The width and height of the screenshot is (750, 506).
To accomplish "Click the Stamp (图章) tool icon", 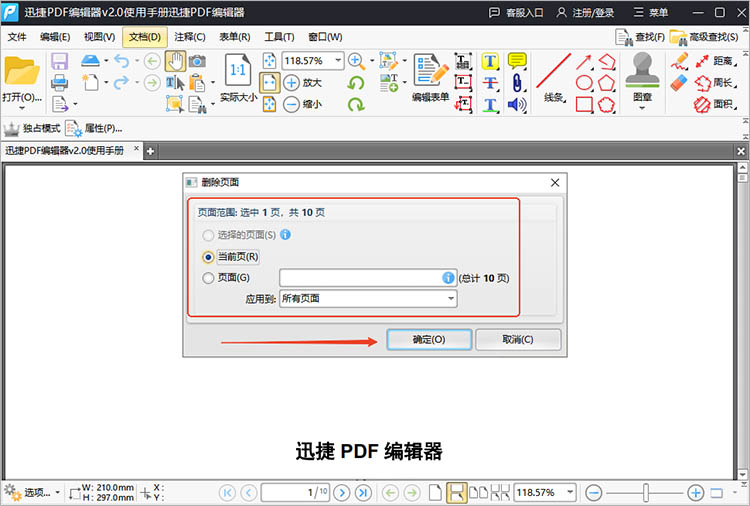I will coord(642,71).
